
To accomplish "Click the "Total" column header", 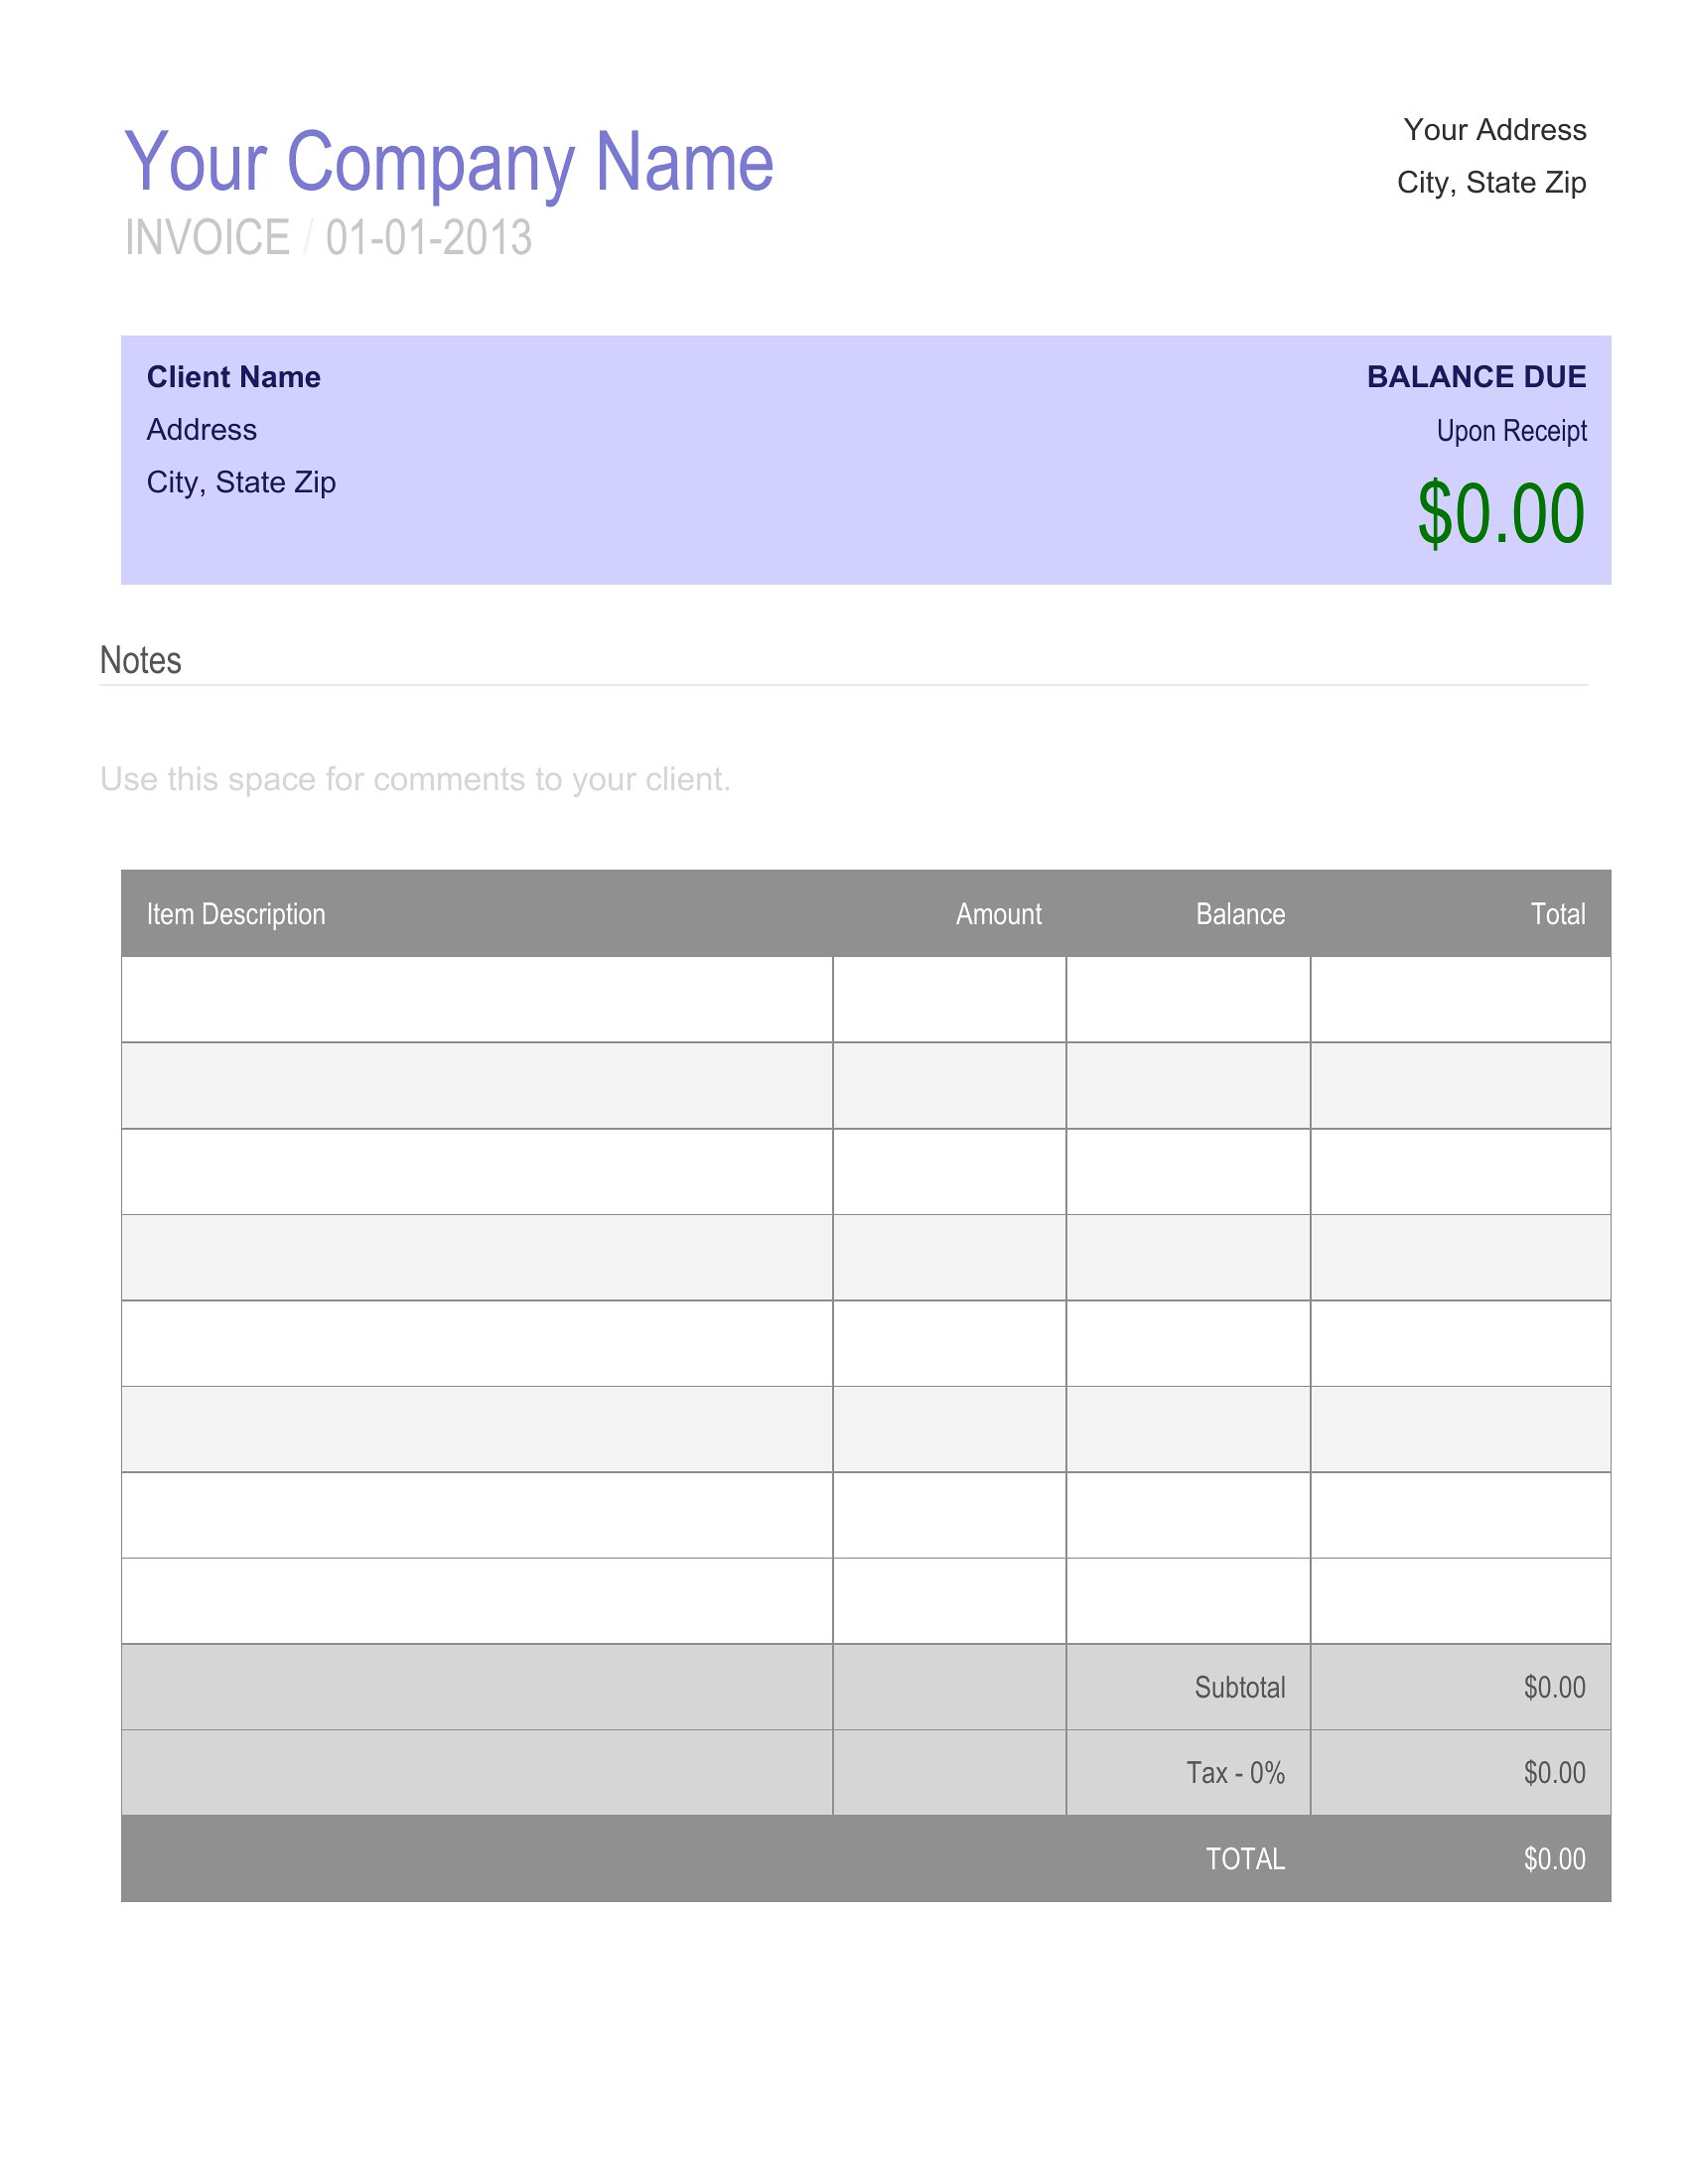I will (1557, 914).
